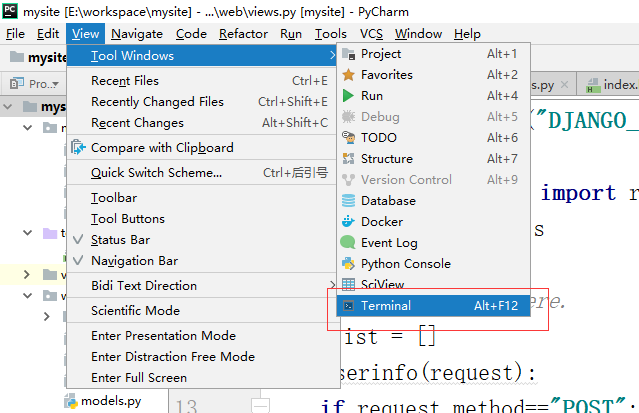Select Recent Files menu entry
639x413 pixels.
pyautogui.click(x=203, y=81)
